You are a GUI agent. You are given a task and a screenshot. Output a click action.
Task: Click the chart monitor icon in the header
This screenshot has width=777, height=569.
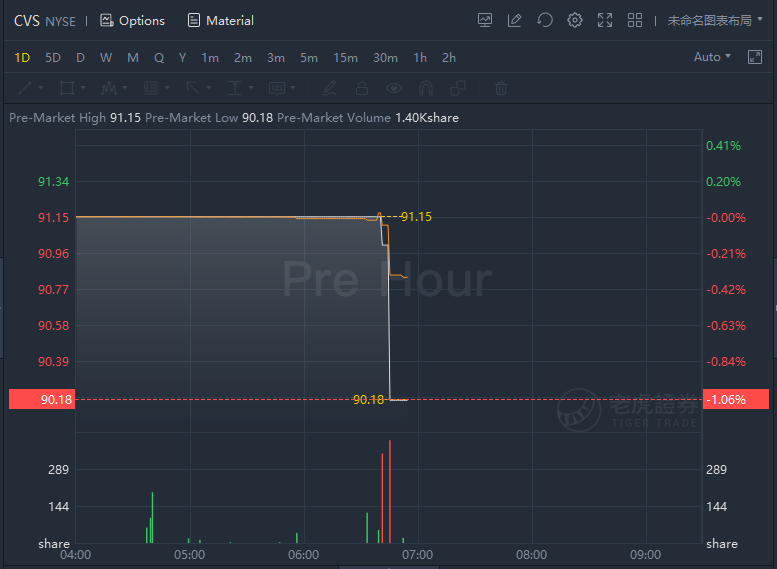(485, 20)
